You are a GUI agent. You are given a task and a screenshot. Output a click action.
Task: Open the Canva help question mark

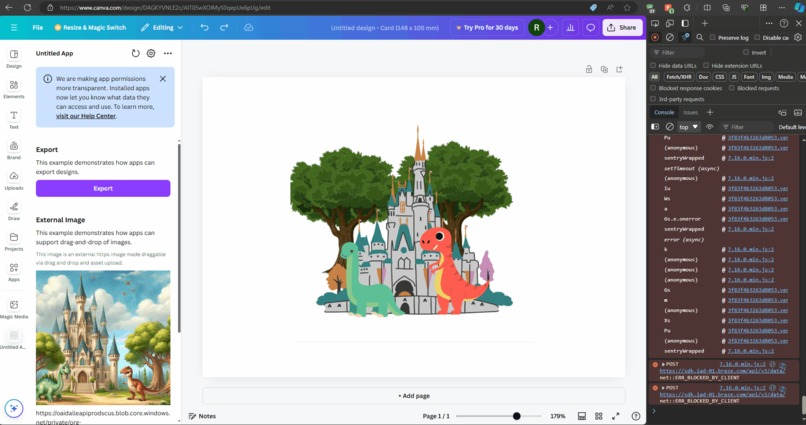(636, 416)
